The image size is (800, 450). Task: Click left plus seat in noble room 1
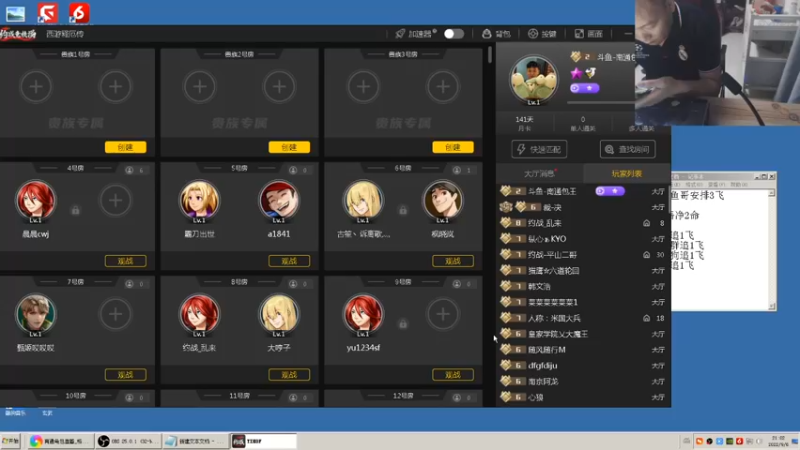tap(36, 87)
